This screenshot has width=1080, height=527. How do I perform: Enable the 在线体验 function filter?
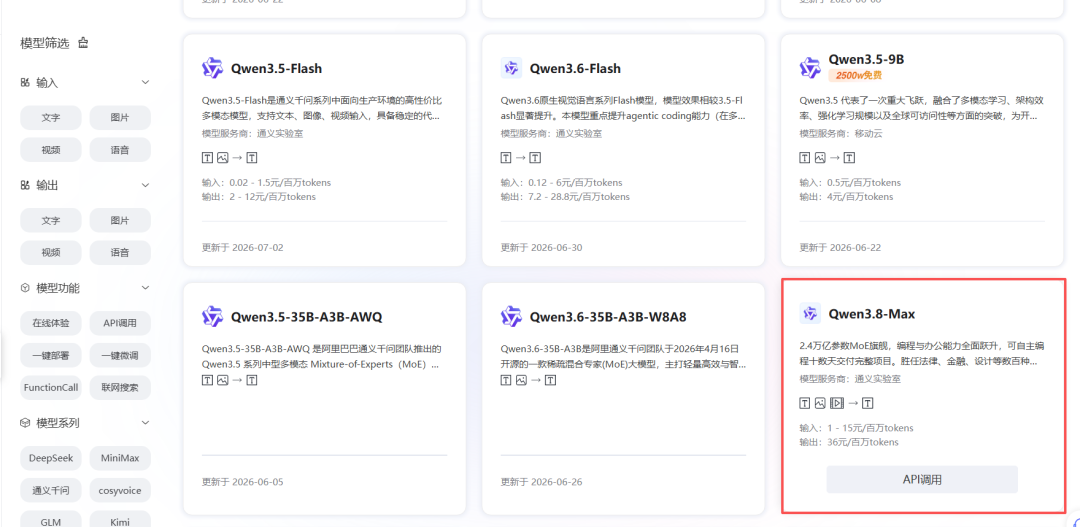pyautogui.click(x=51, y=323)
